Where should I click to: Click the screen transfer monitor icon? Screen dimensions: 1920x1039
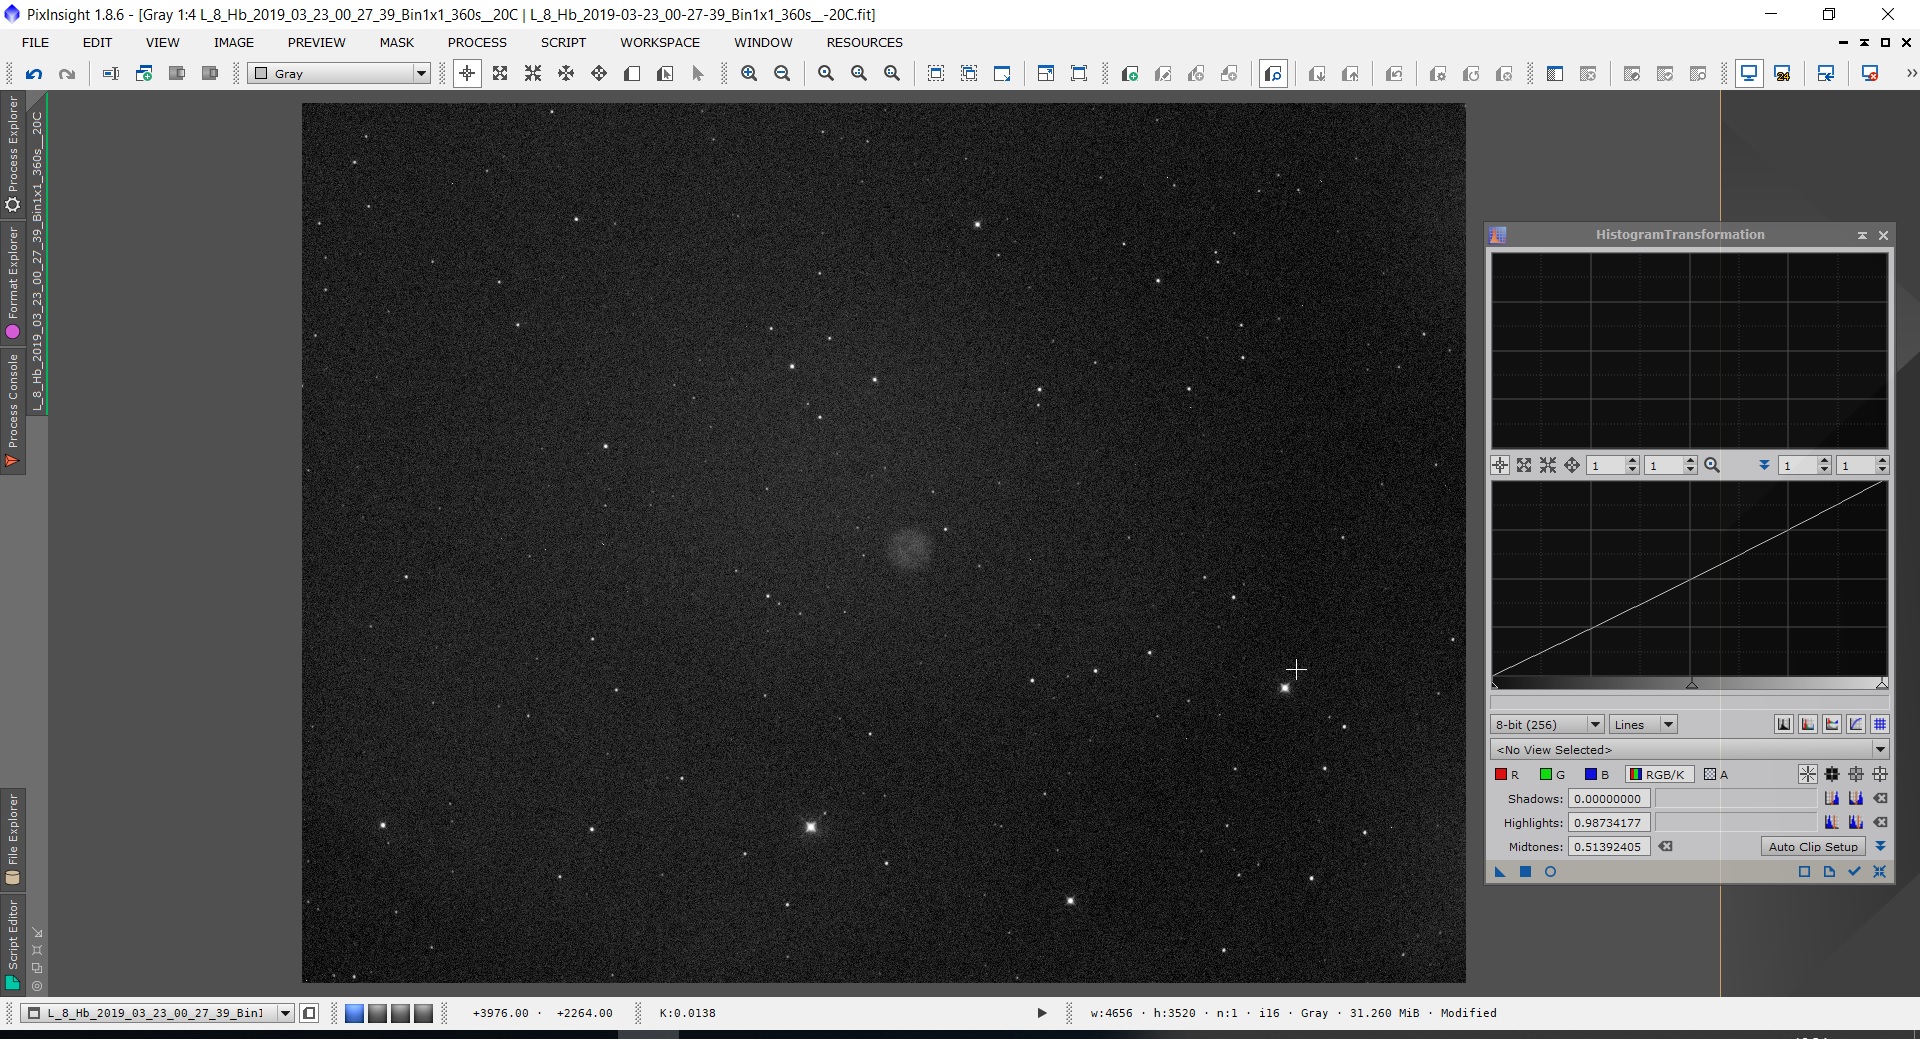click(x=1749, y=73)
